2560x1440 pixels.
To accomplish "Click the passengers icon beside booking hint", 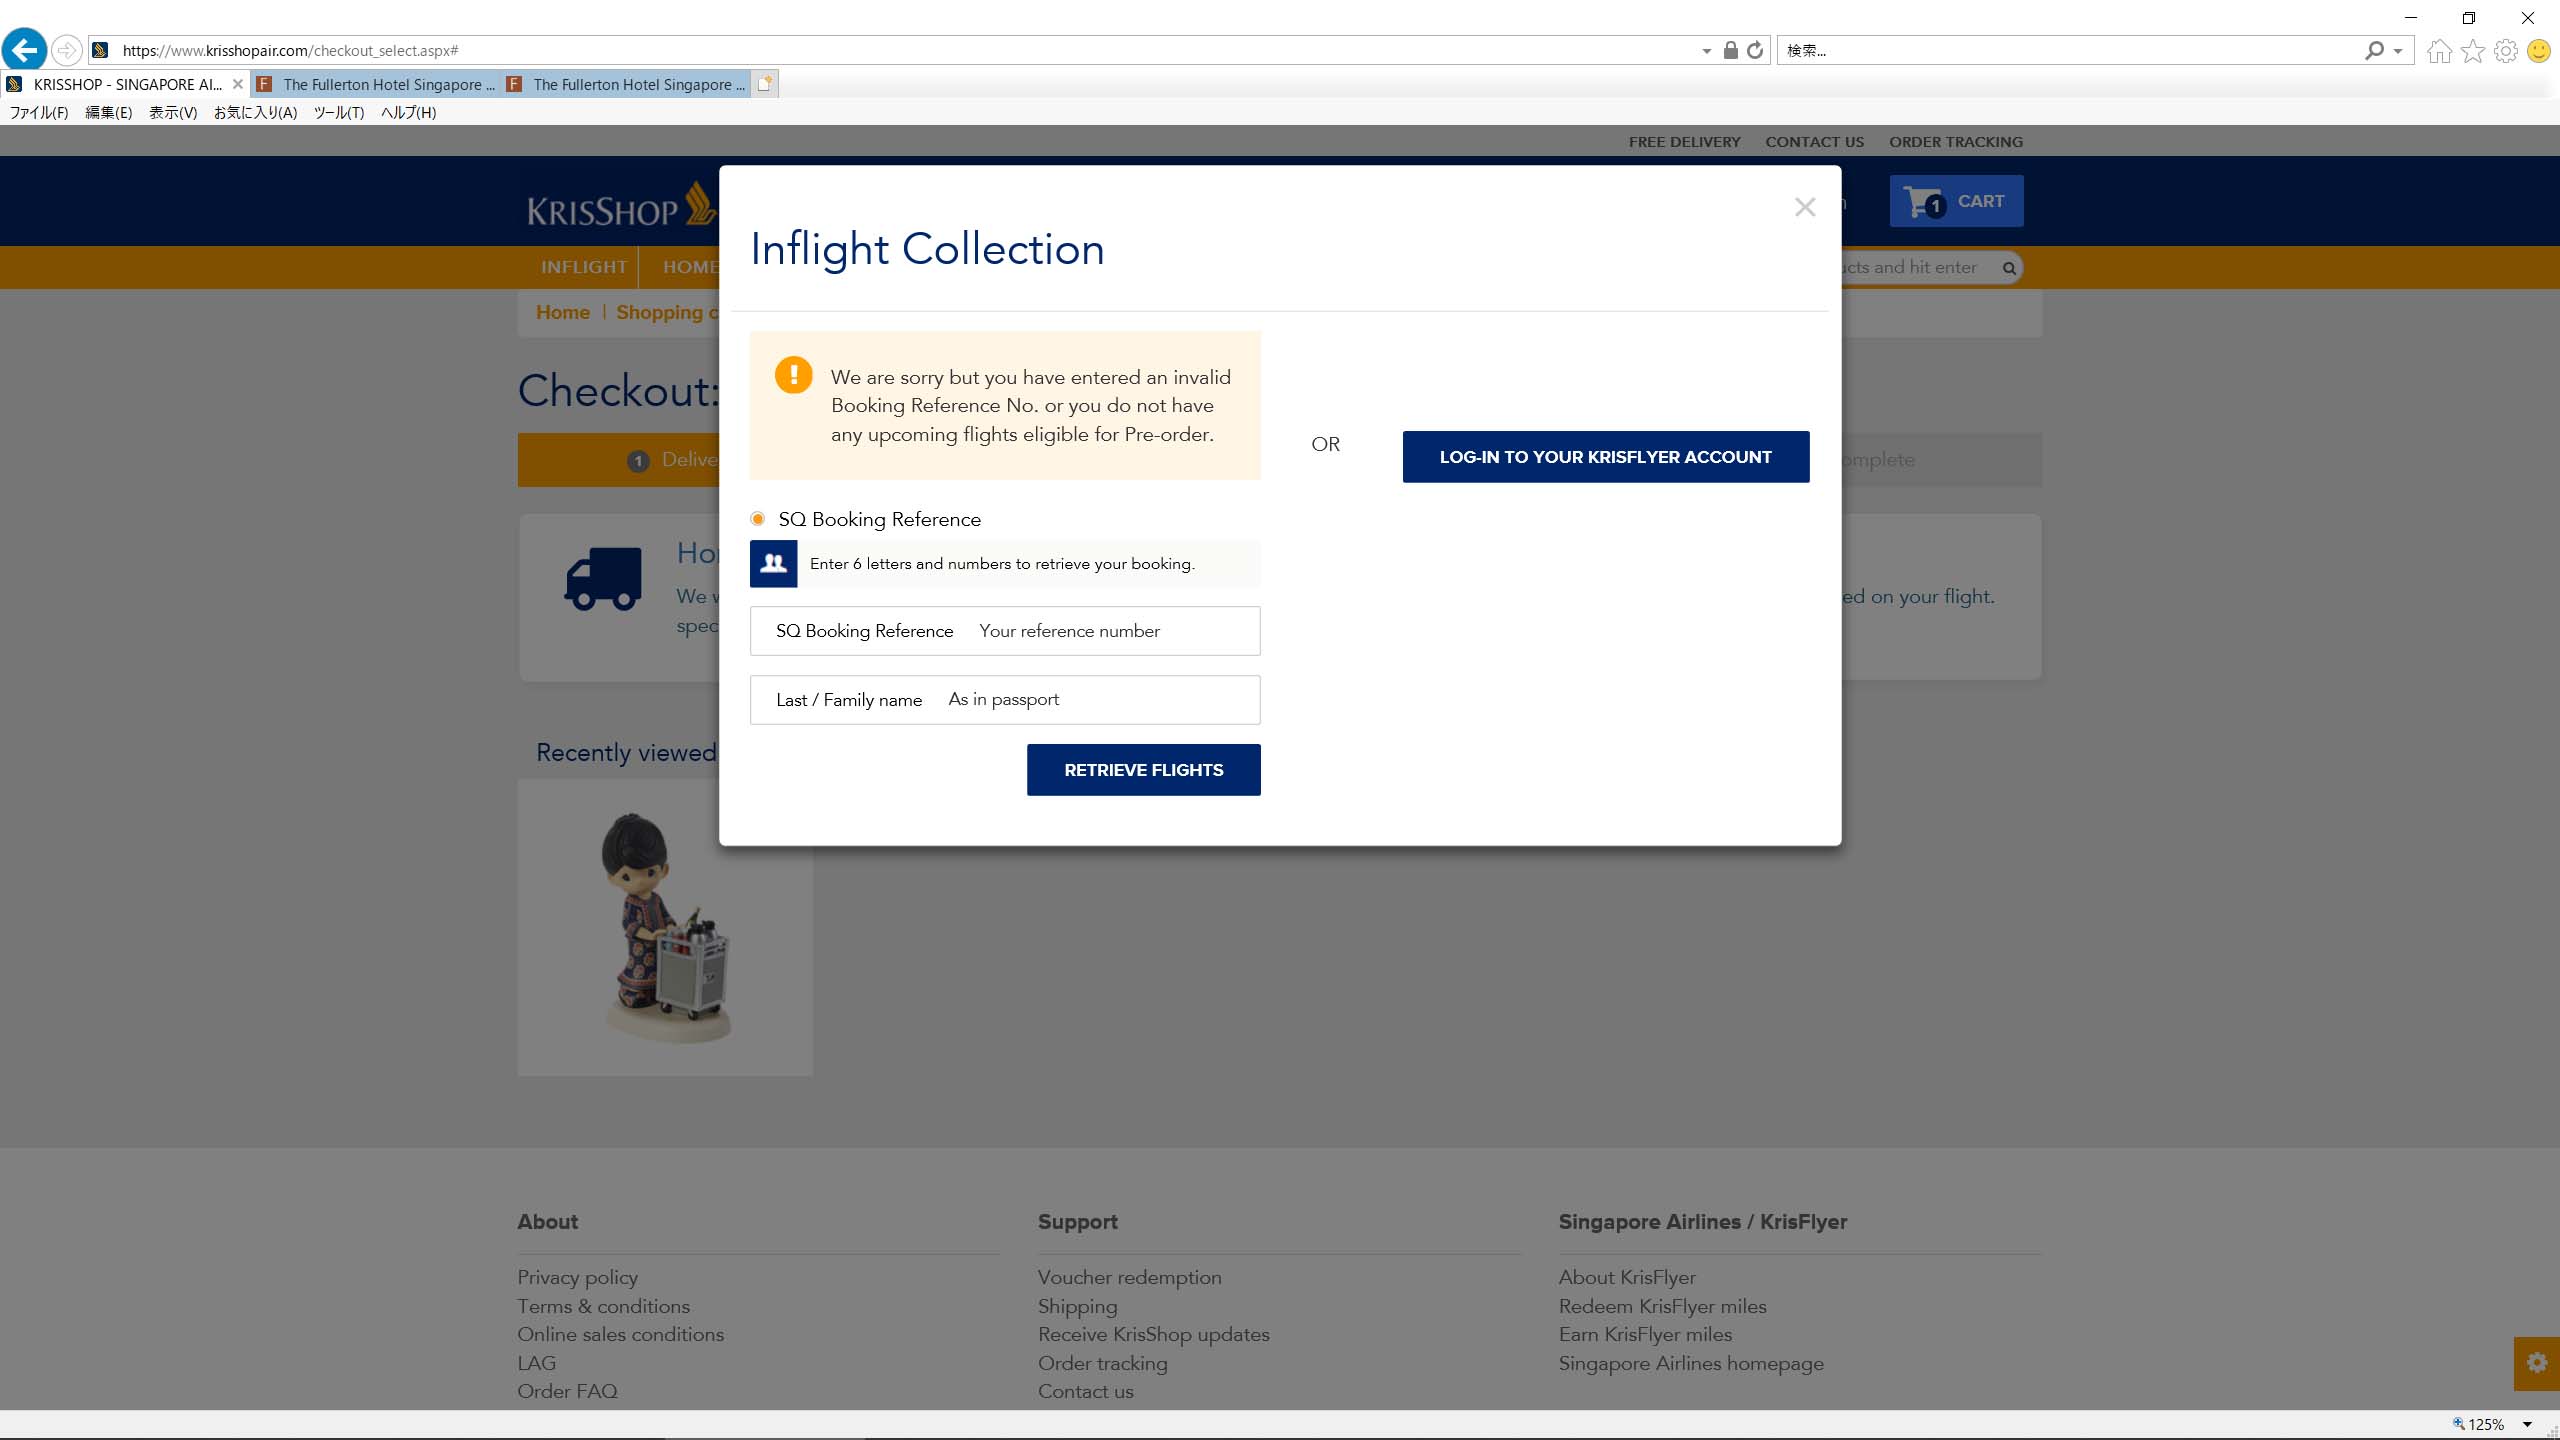I will pos(773,564).
